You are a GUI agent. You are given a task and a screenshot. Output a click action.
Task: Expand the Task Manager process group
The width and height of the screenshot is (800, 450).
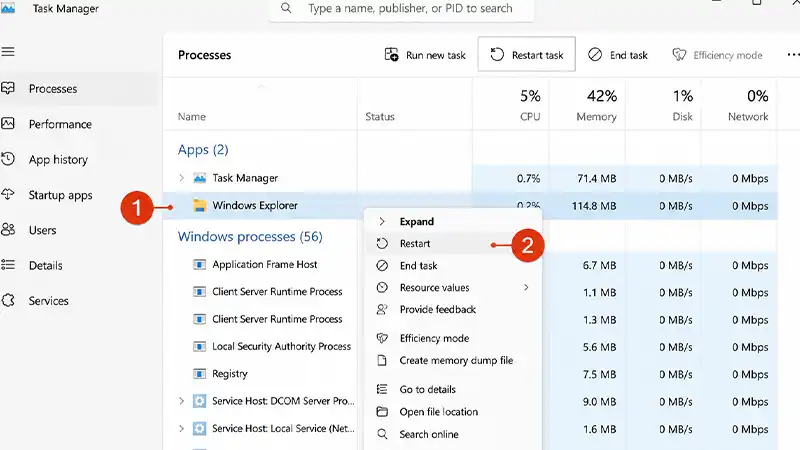[181, 178]
